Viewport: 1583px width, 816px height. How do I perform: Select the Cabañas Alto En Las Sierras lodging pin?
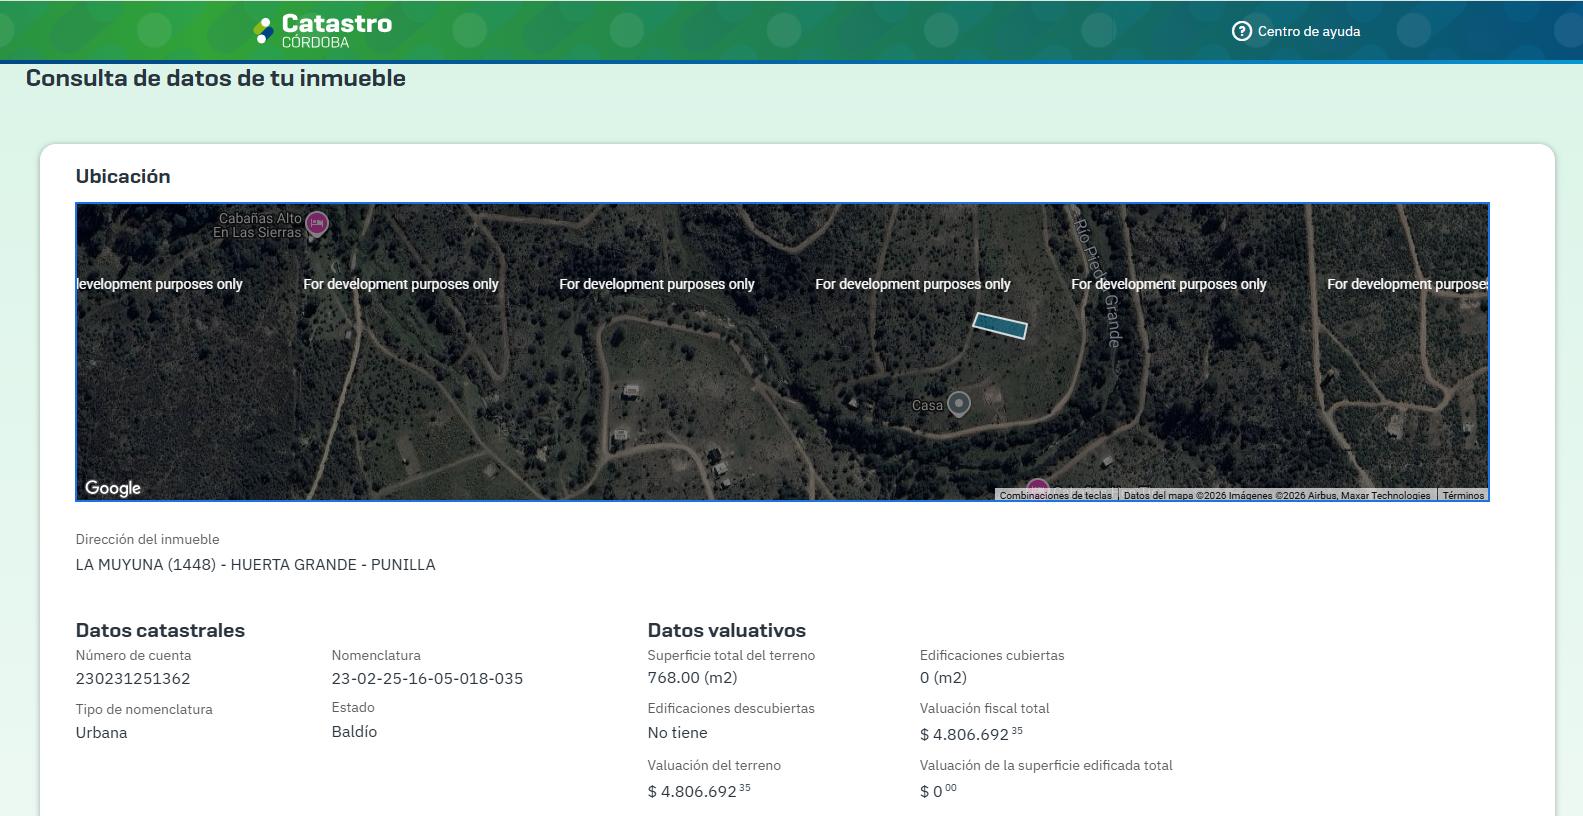pyautogui.click(x=317, y=224)
